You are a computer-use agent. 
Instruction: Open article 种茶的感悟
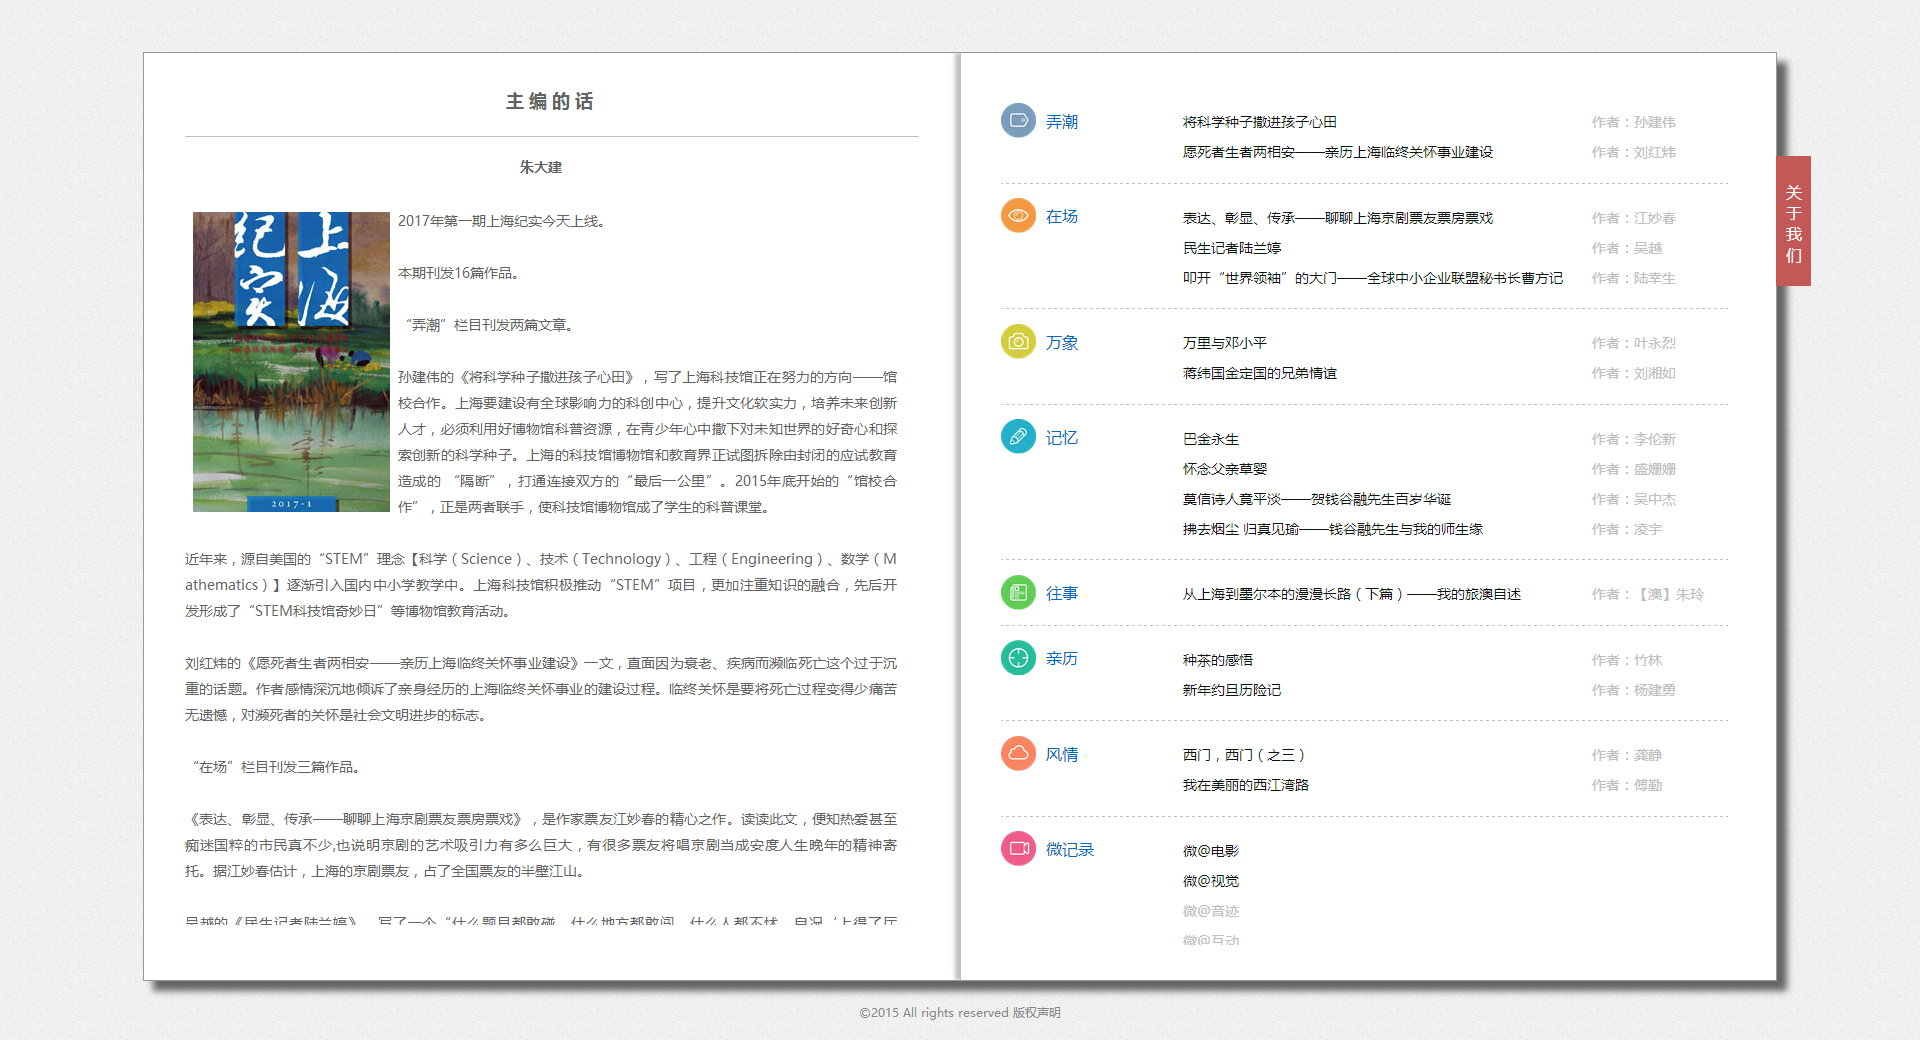point(1218,660)
